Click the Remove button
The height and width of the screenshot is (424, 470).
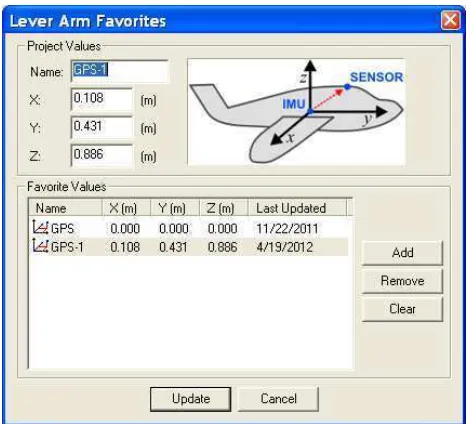pos(402,281)
